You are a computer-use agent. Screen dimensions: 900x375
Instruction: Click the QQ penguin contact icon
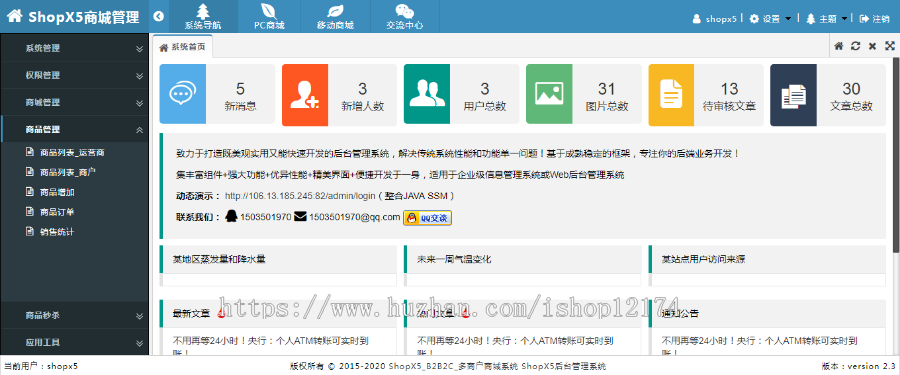231,217
